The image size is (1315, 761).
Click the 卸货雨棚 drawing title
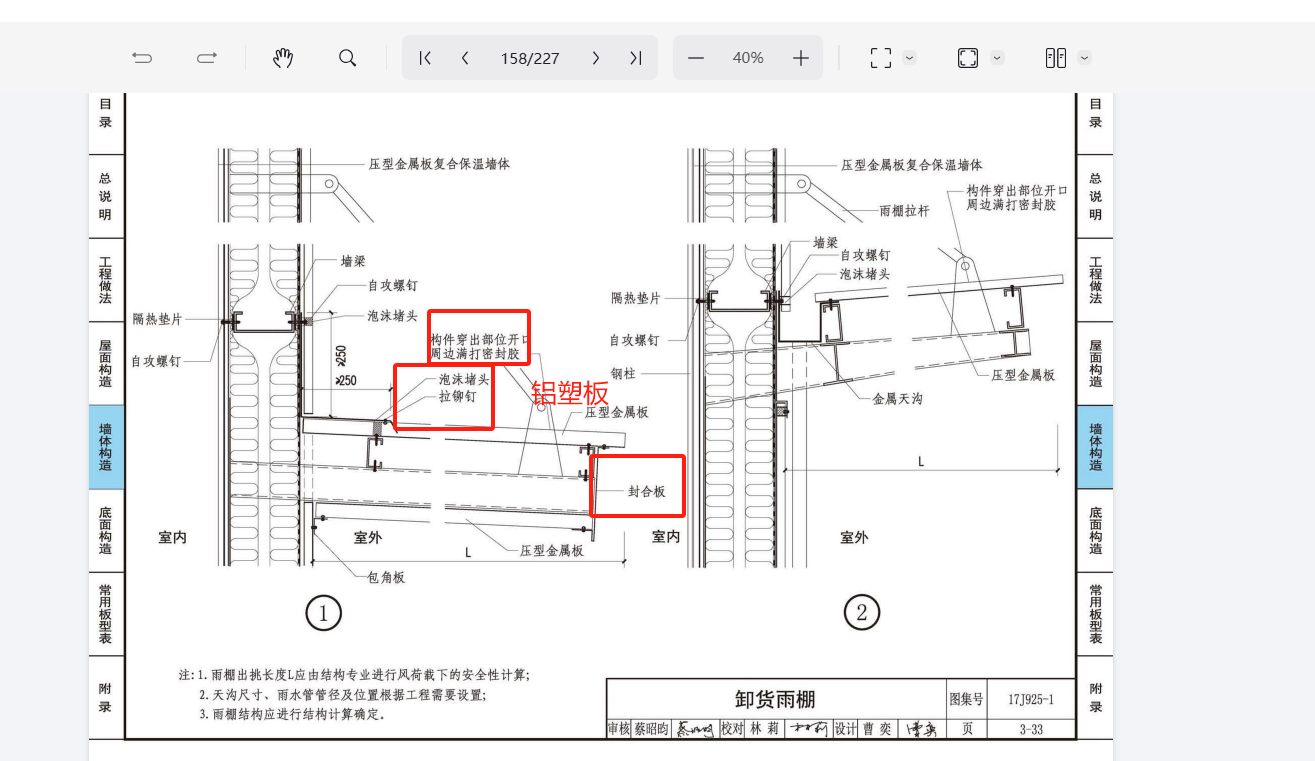click(x=775, y=699)
